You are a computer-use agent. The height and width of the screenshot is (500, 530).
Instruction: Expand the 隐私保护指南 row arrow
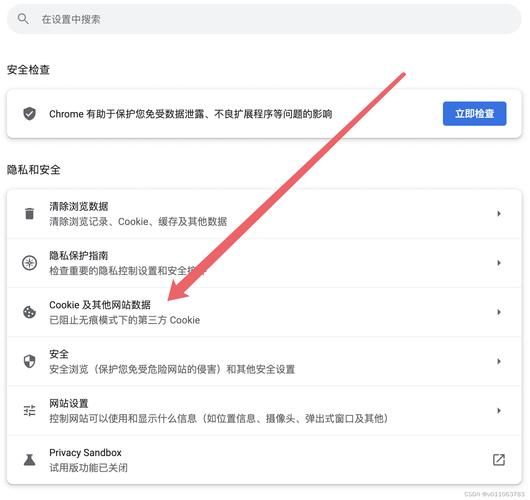(x=499, y=263)
